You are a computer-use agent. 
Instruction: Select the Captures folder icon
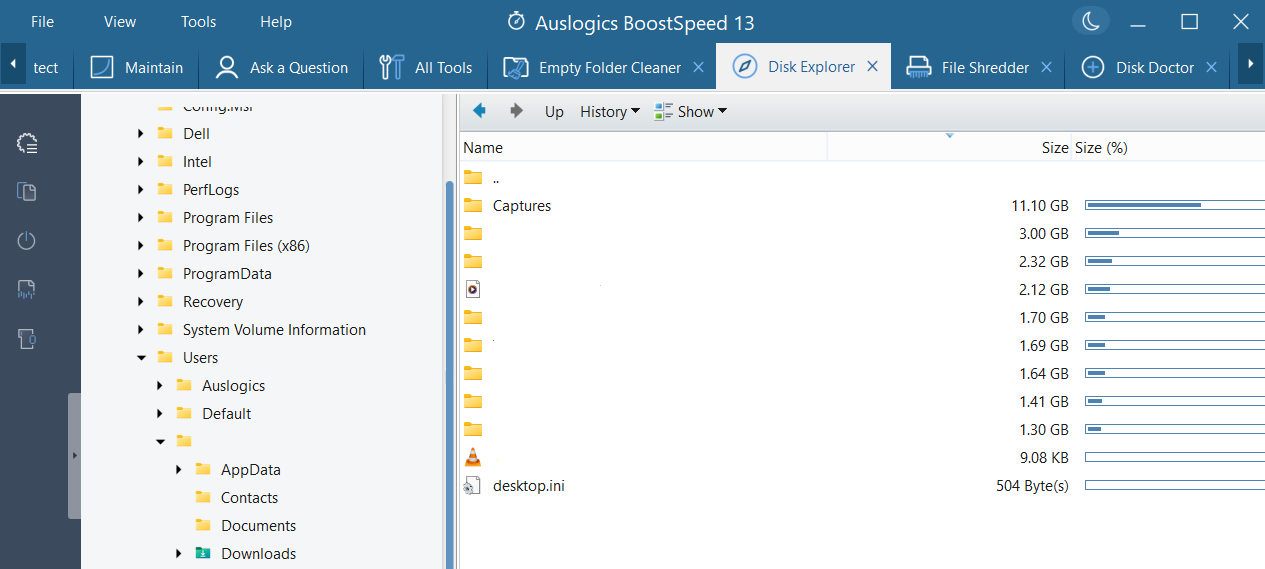pyautogui.click(x=473, y=206)
